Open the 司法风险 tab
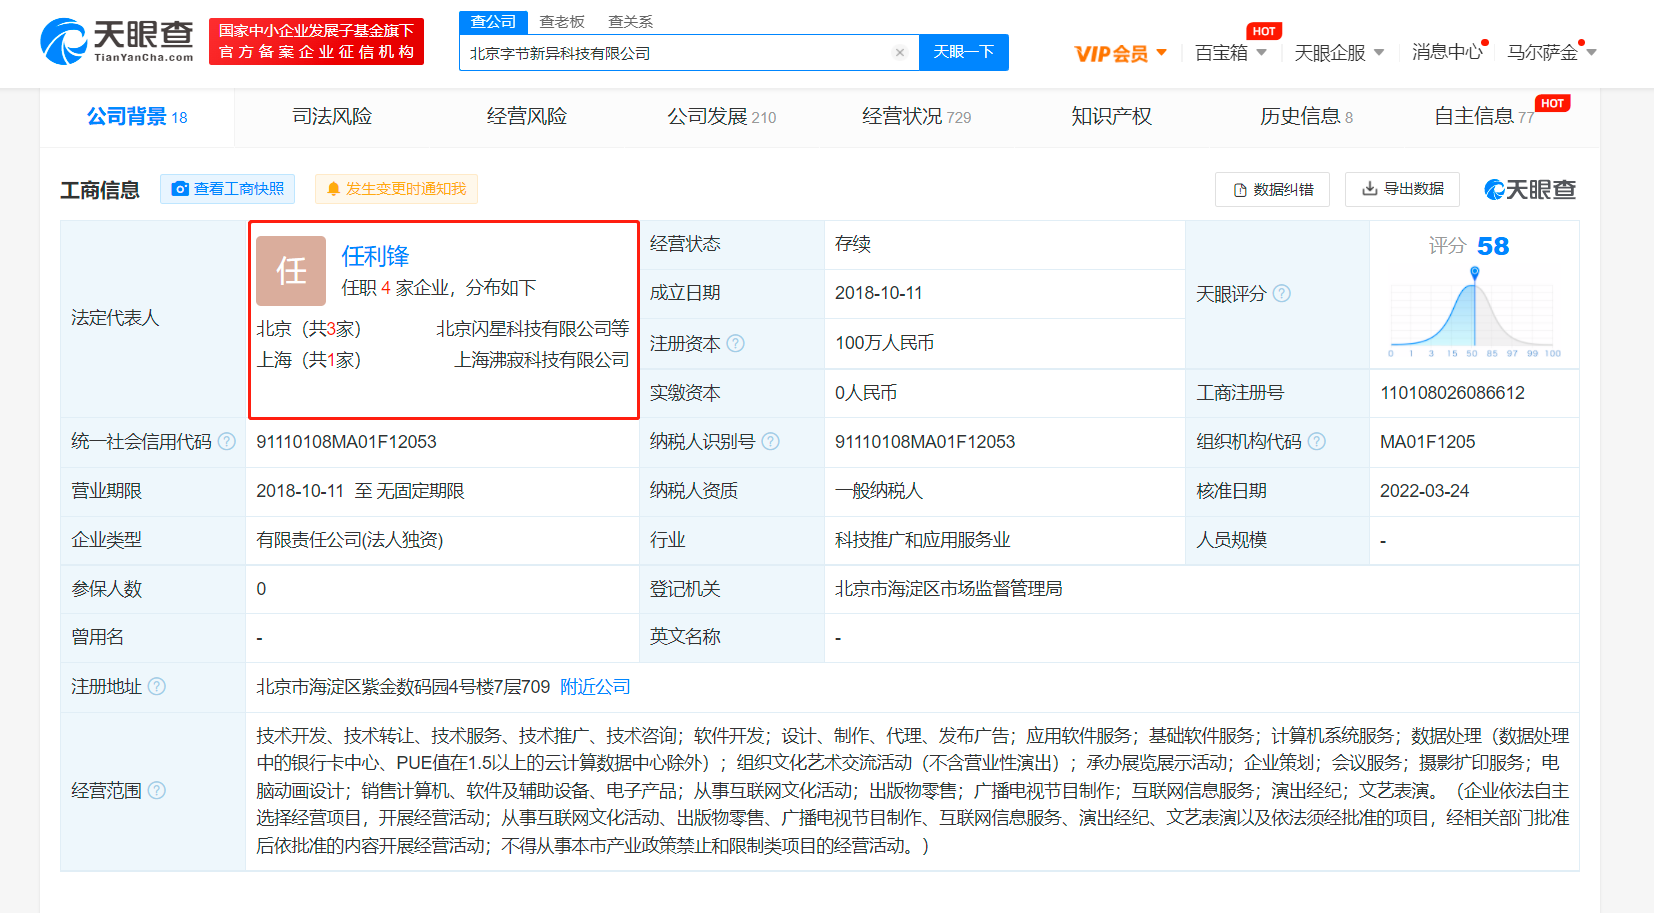1654x913 pixels. (332, 117)
